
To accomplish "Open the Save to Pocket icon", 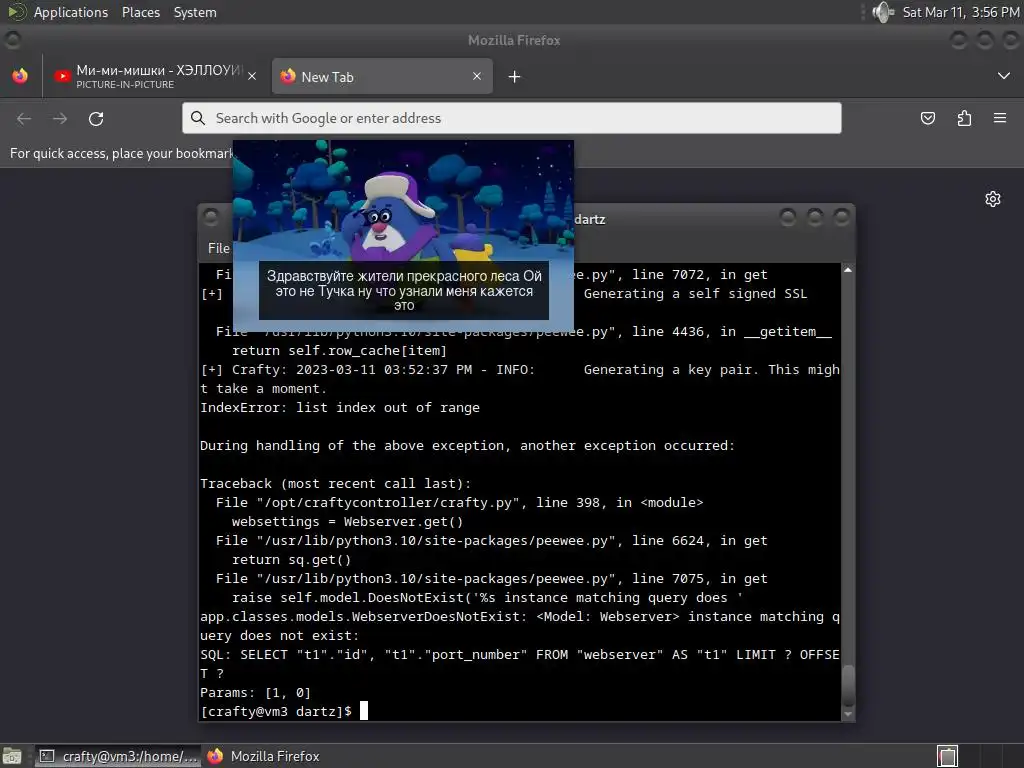I will click(x=928, y=118).
